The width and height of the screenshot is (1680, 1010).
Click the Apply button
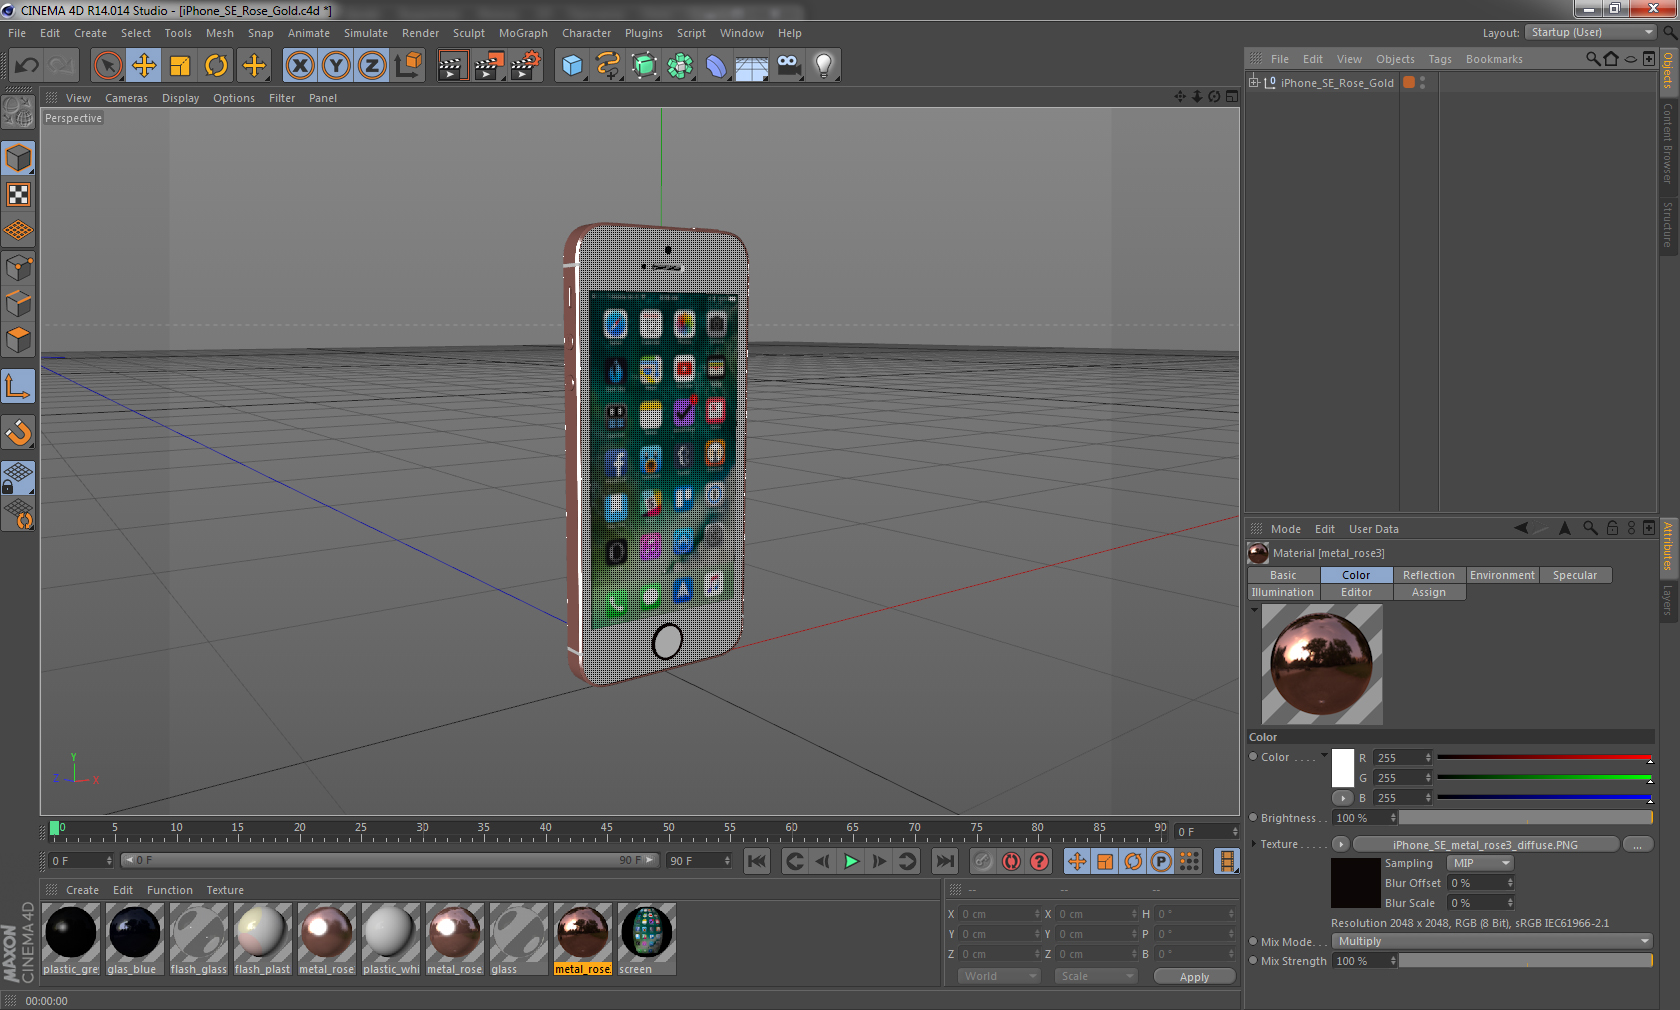pyautogui.click(x=1194, y=977)
